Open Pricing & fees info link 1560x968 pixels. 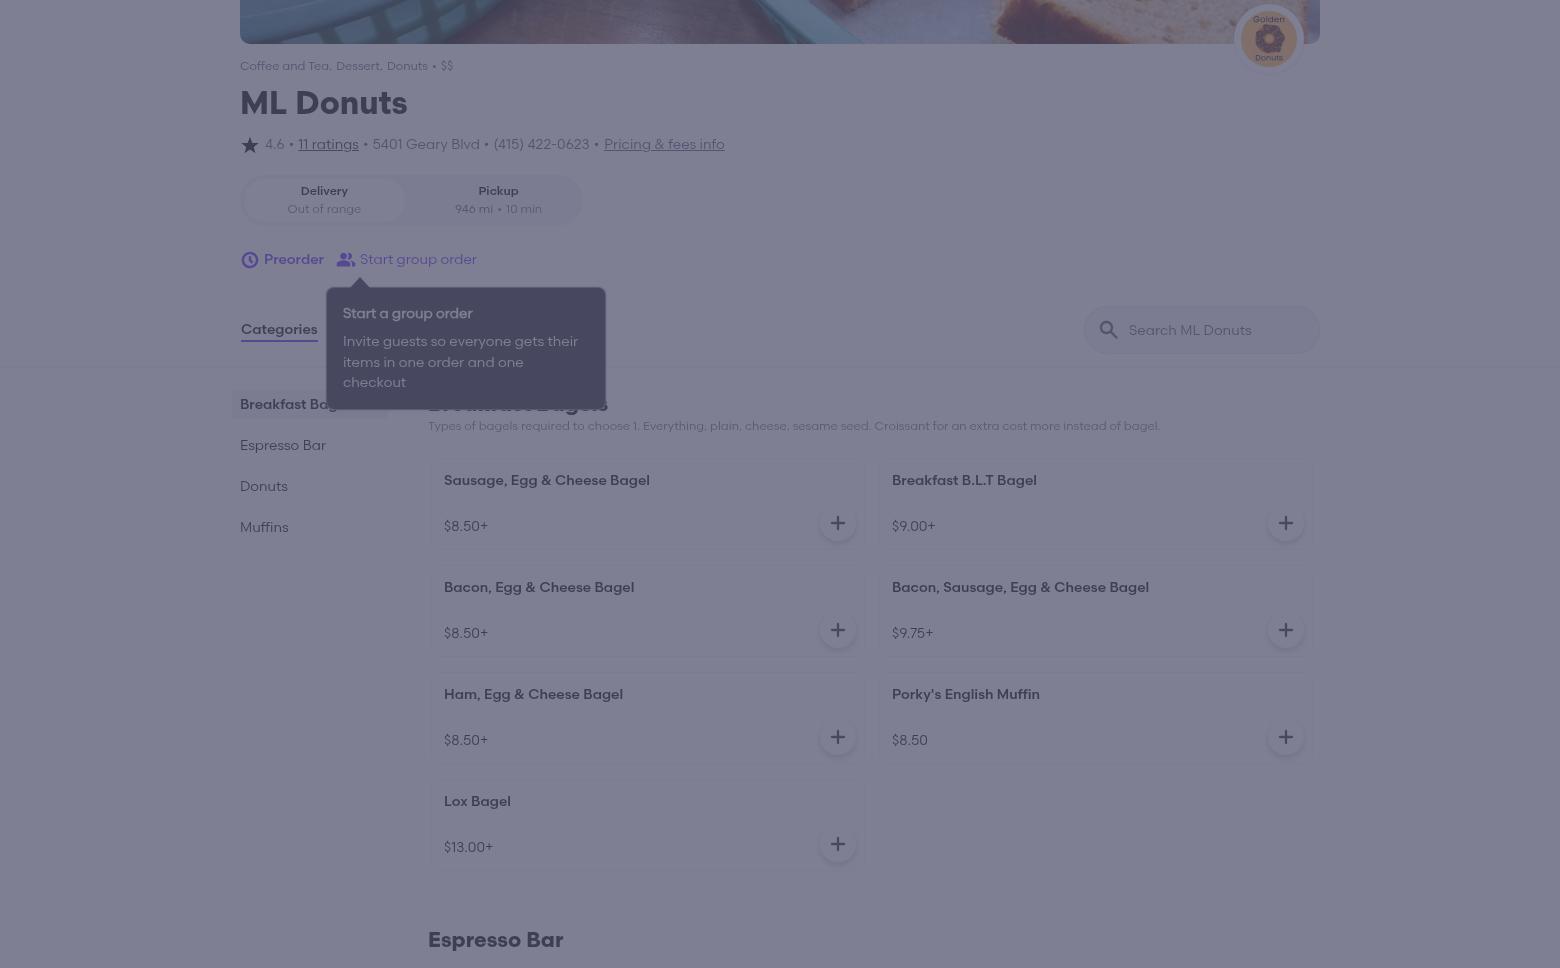point(664,144)
